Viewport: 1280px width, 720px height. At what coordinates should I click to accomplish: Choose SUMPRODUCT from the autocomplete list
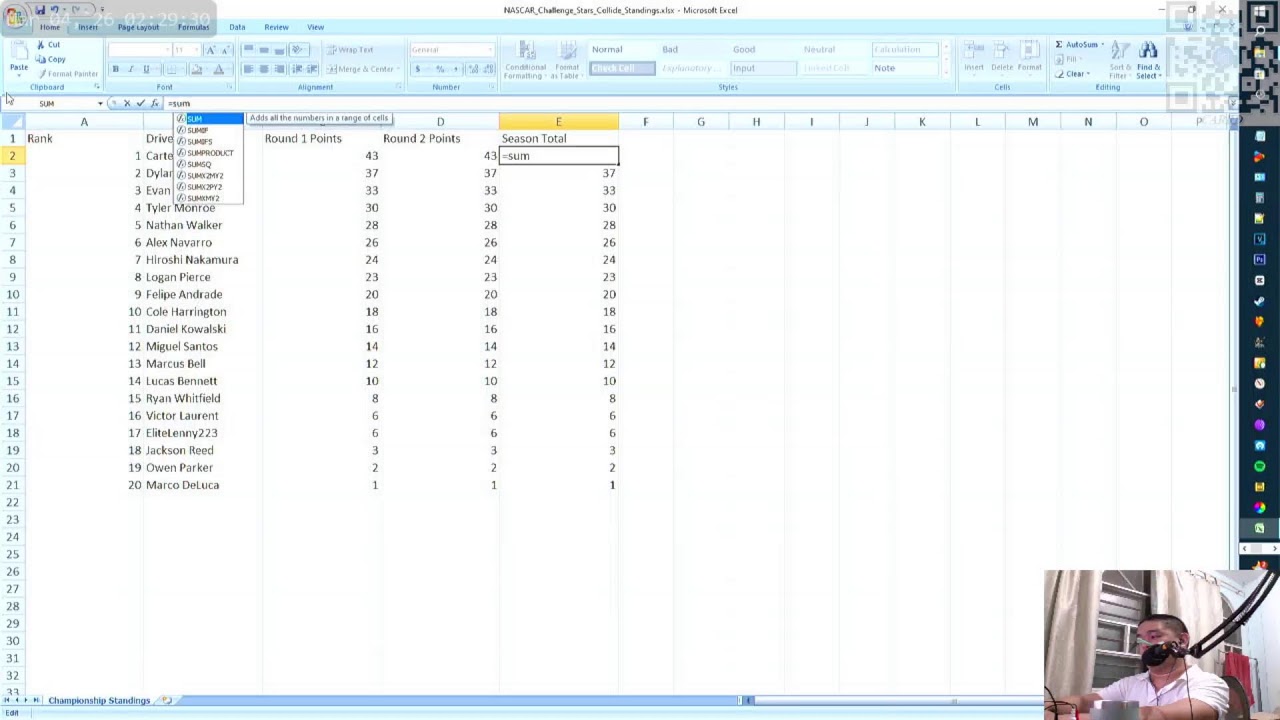point(209,153)
